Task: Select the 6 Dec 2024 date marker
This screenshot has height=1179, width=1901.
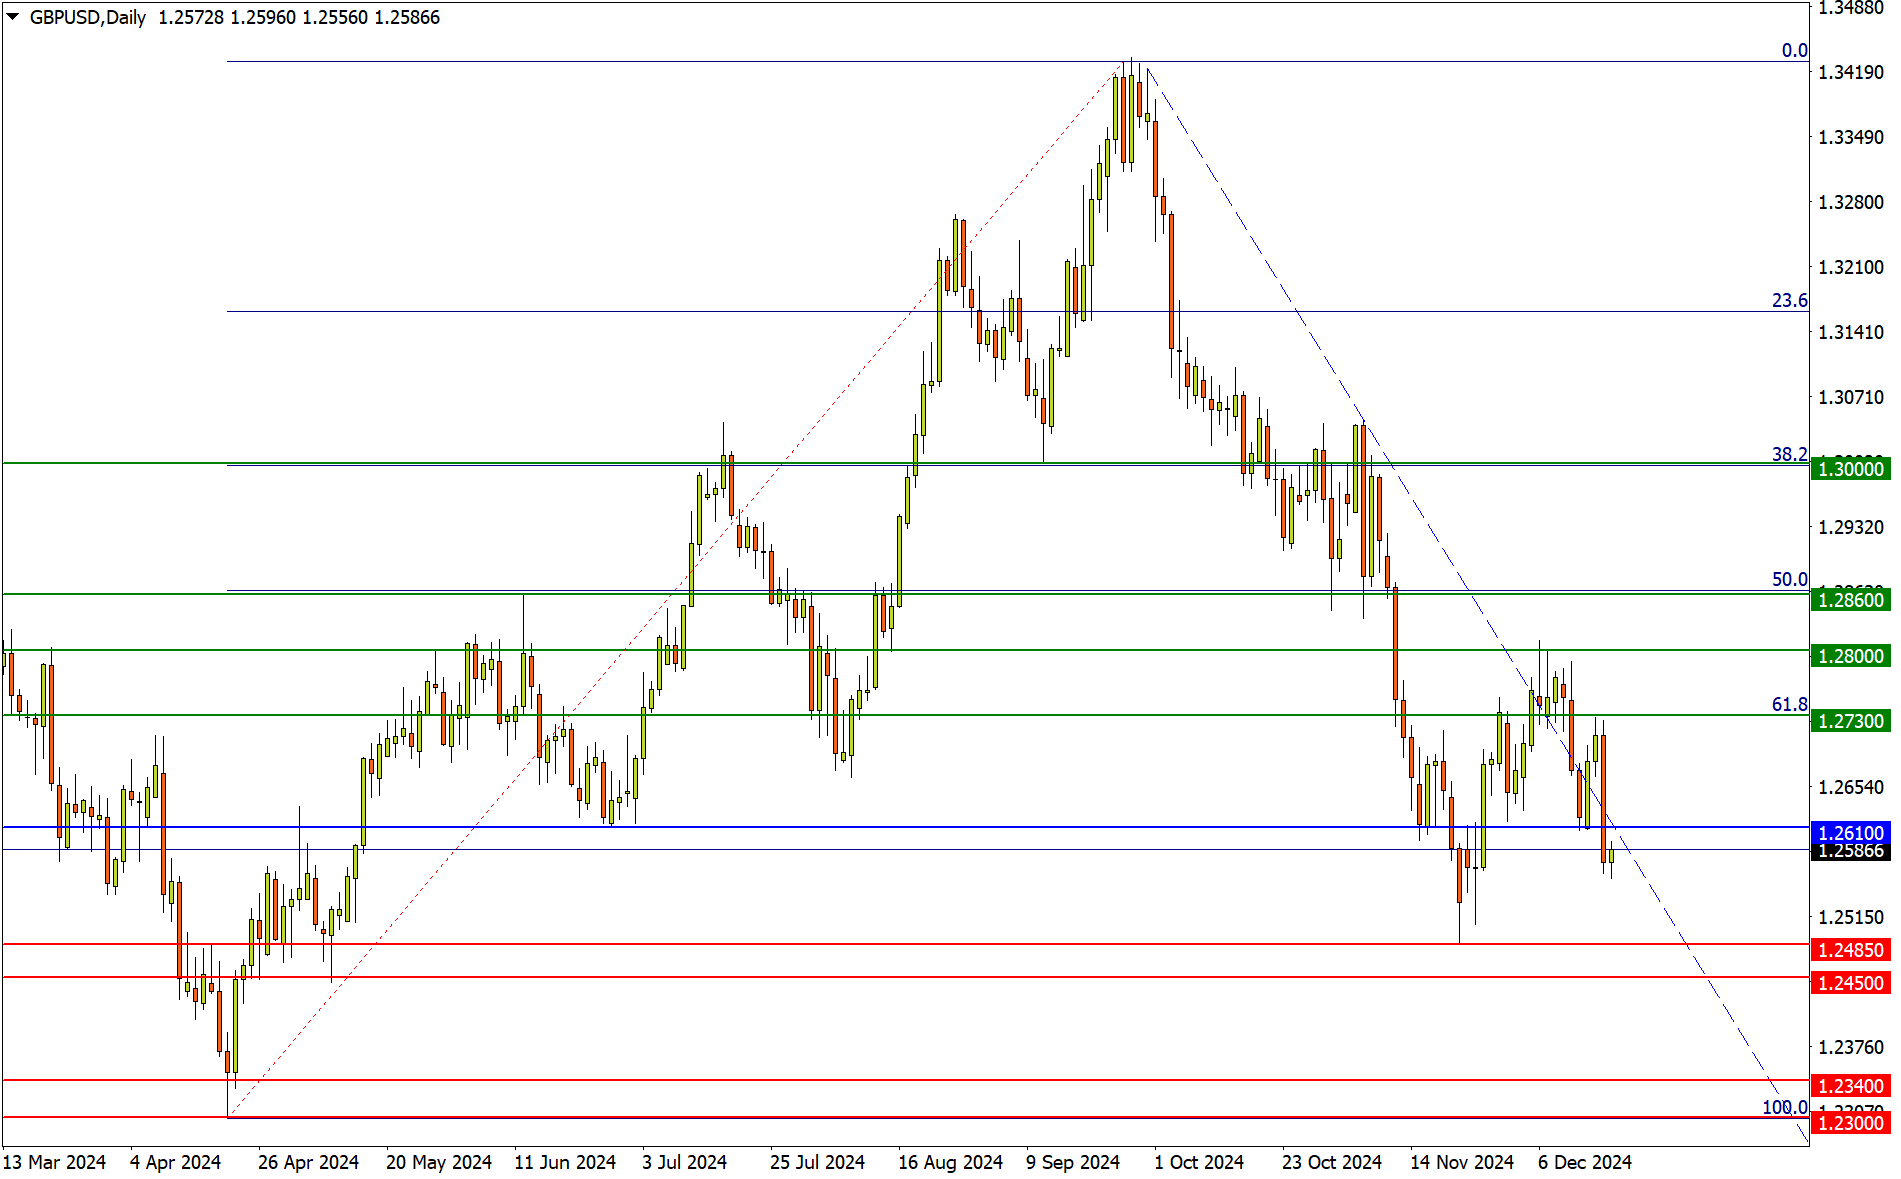Action: 1584,1162
